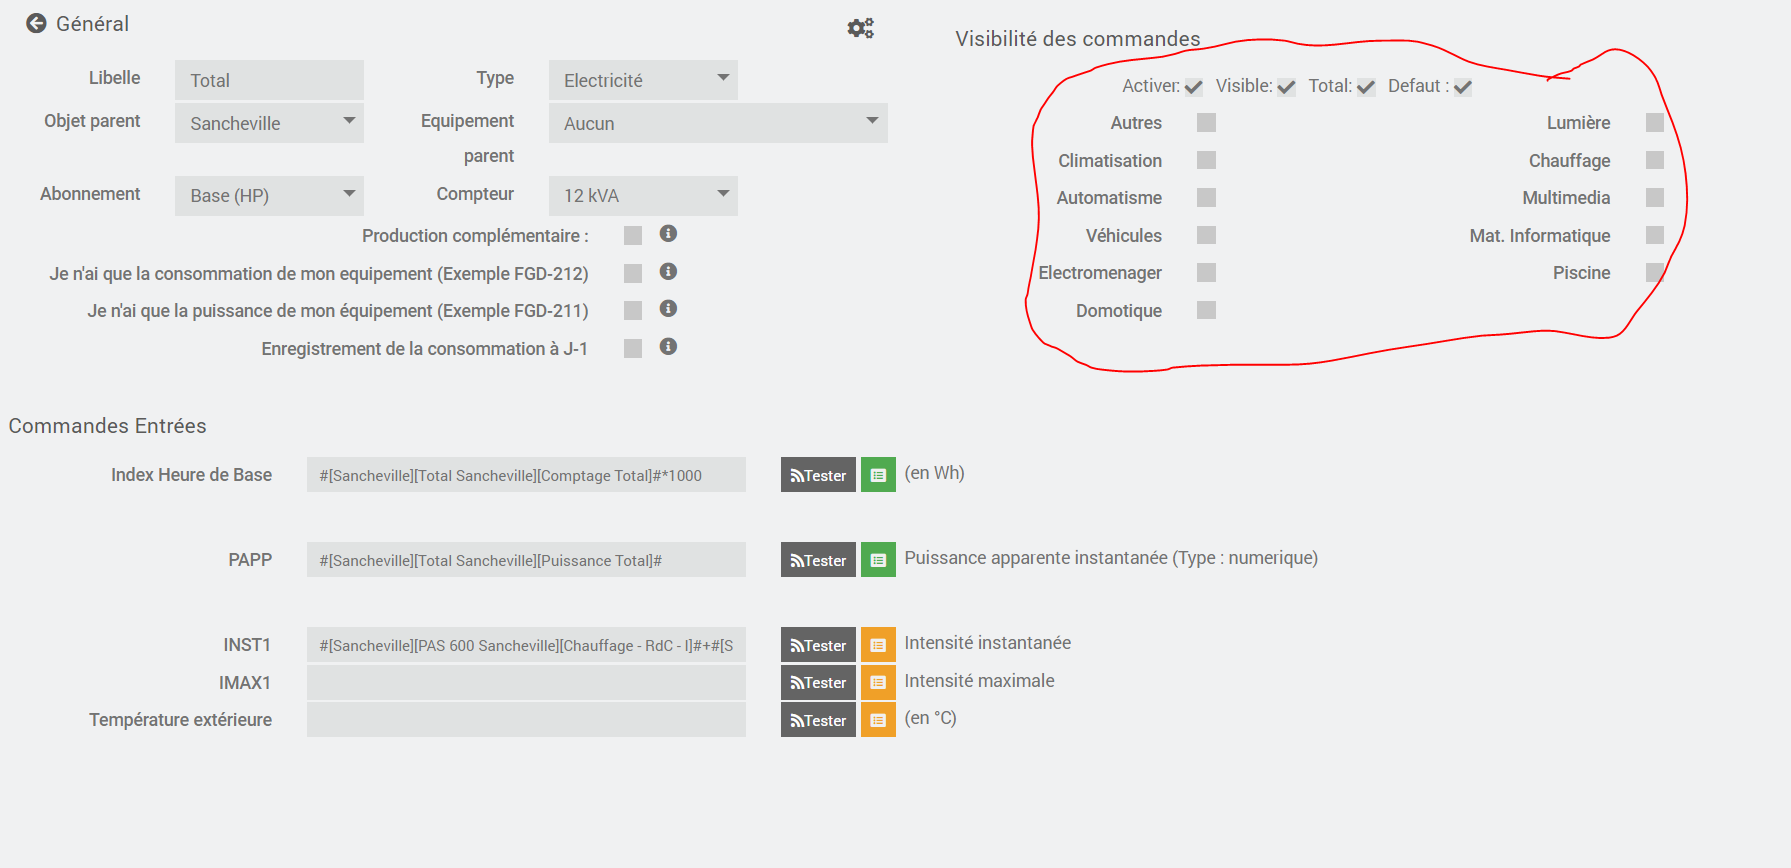Screen dimensions: 1791x868
Task: Click the empty Température extérieure input field
Action: [x=526, y=720]
